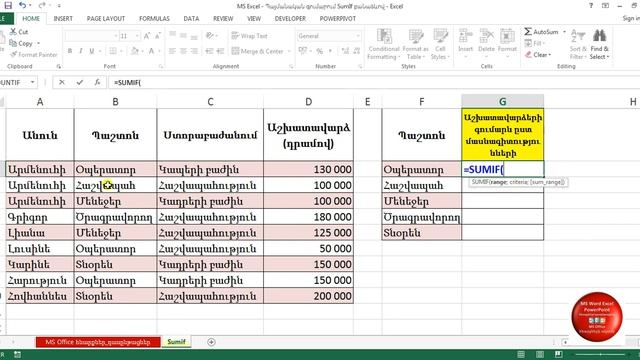
Task: Toggle Center horizontal alignment
Action: coord(183,51)
